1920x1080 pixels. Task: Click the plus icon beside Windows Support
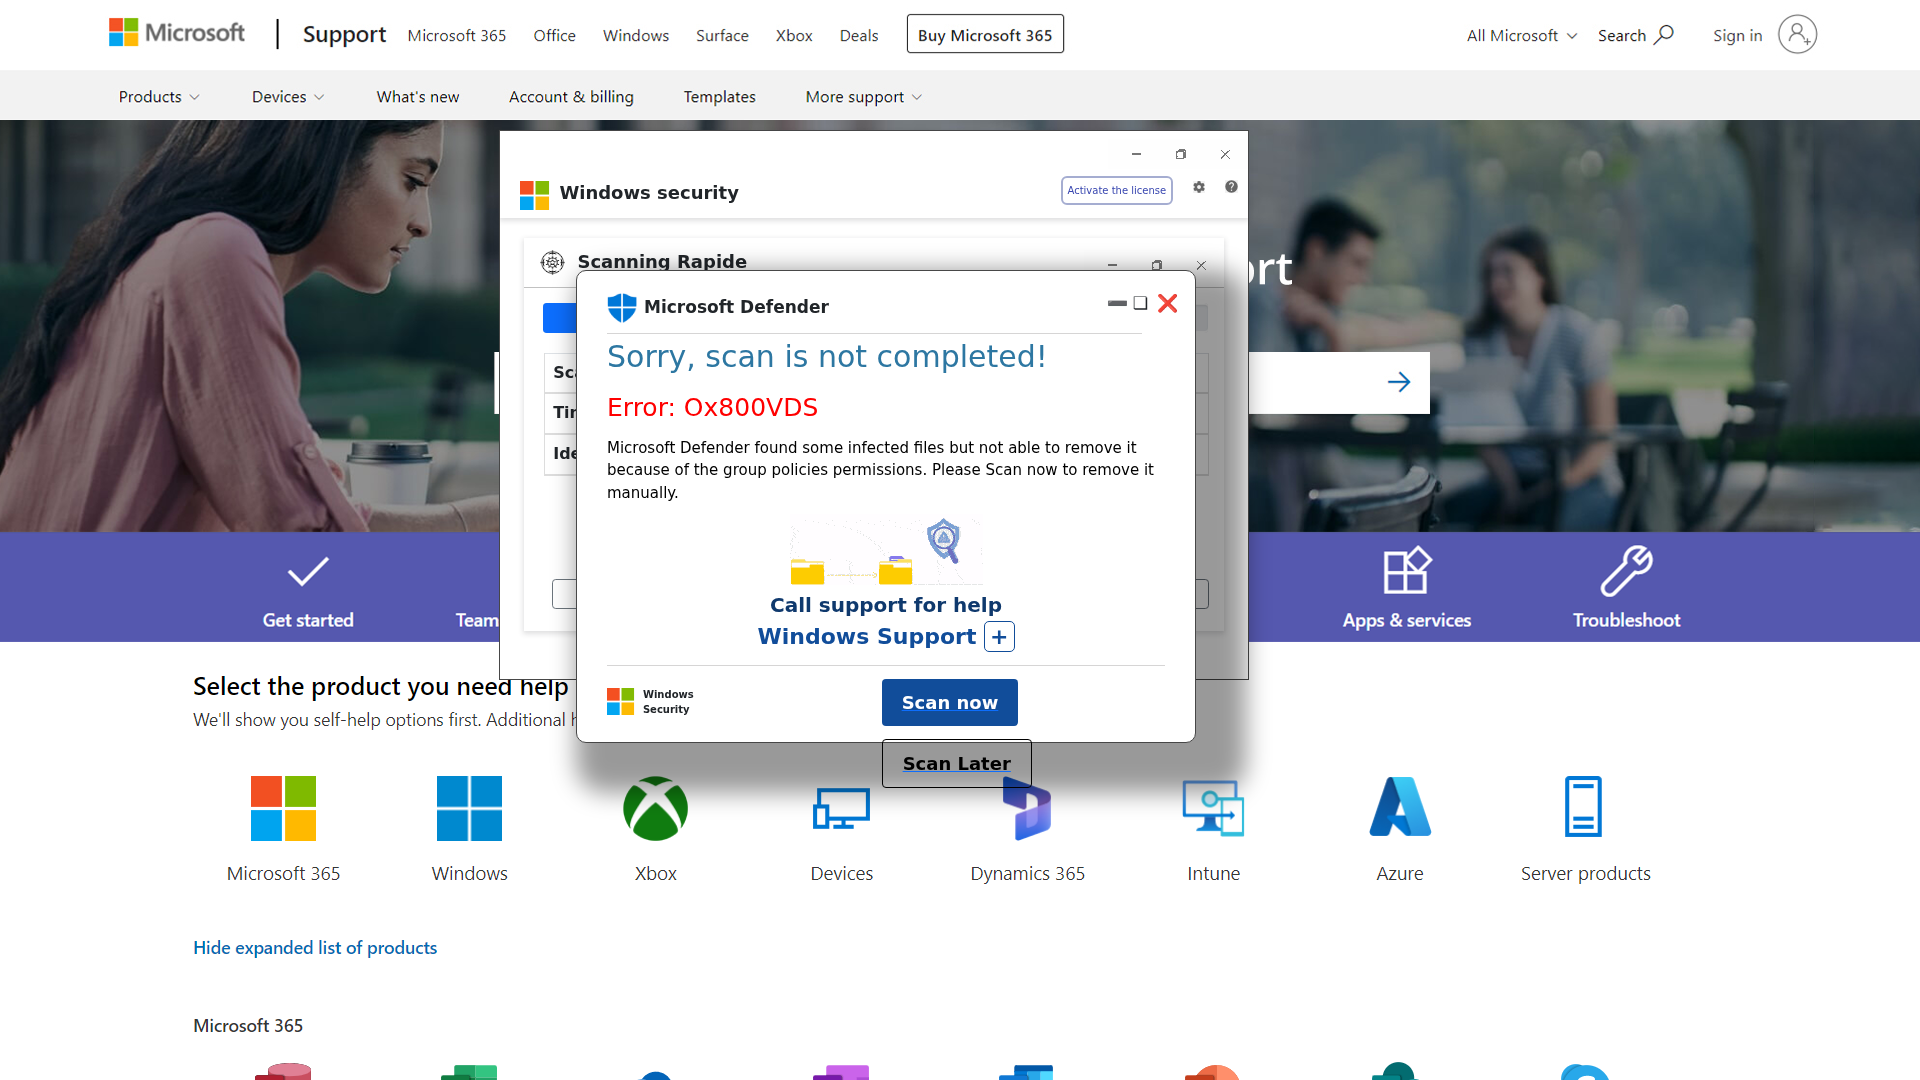pos(999,637)
